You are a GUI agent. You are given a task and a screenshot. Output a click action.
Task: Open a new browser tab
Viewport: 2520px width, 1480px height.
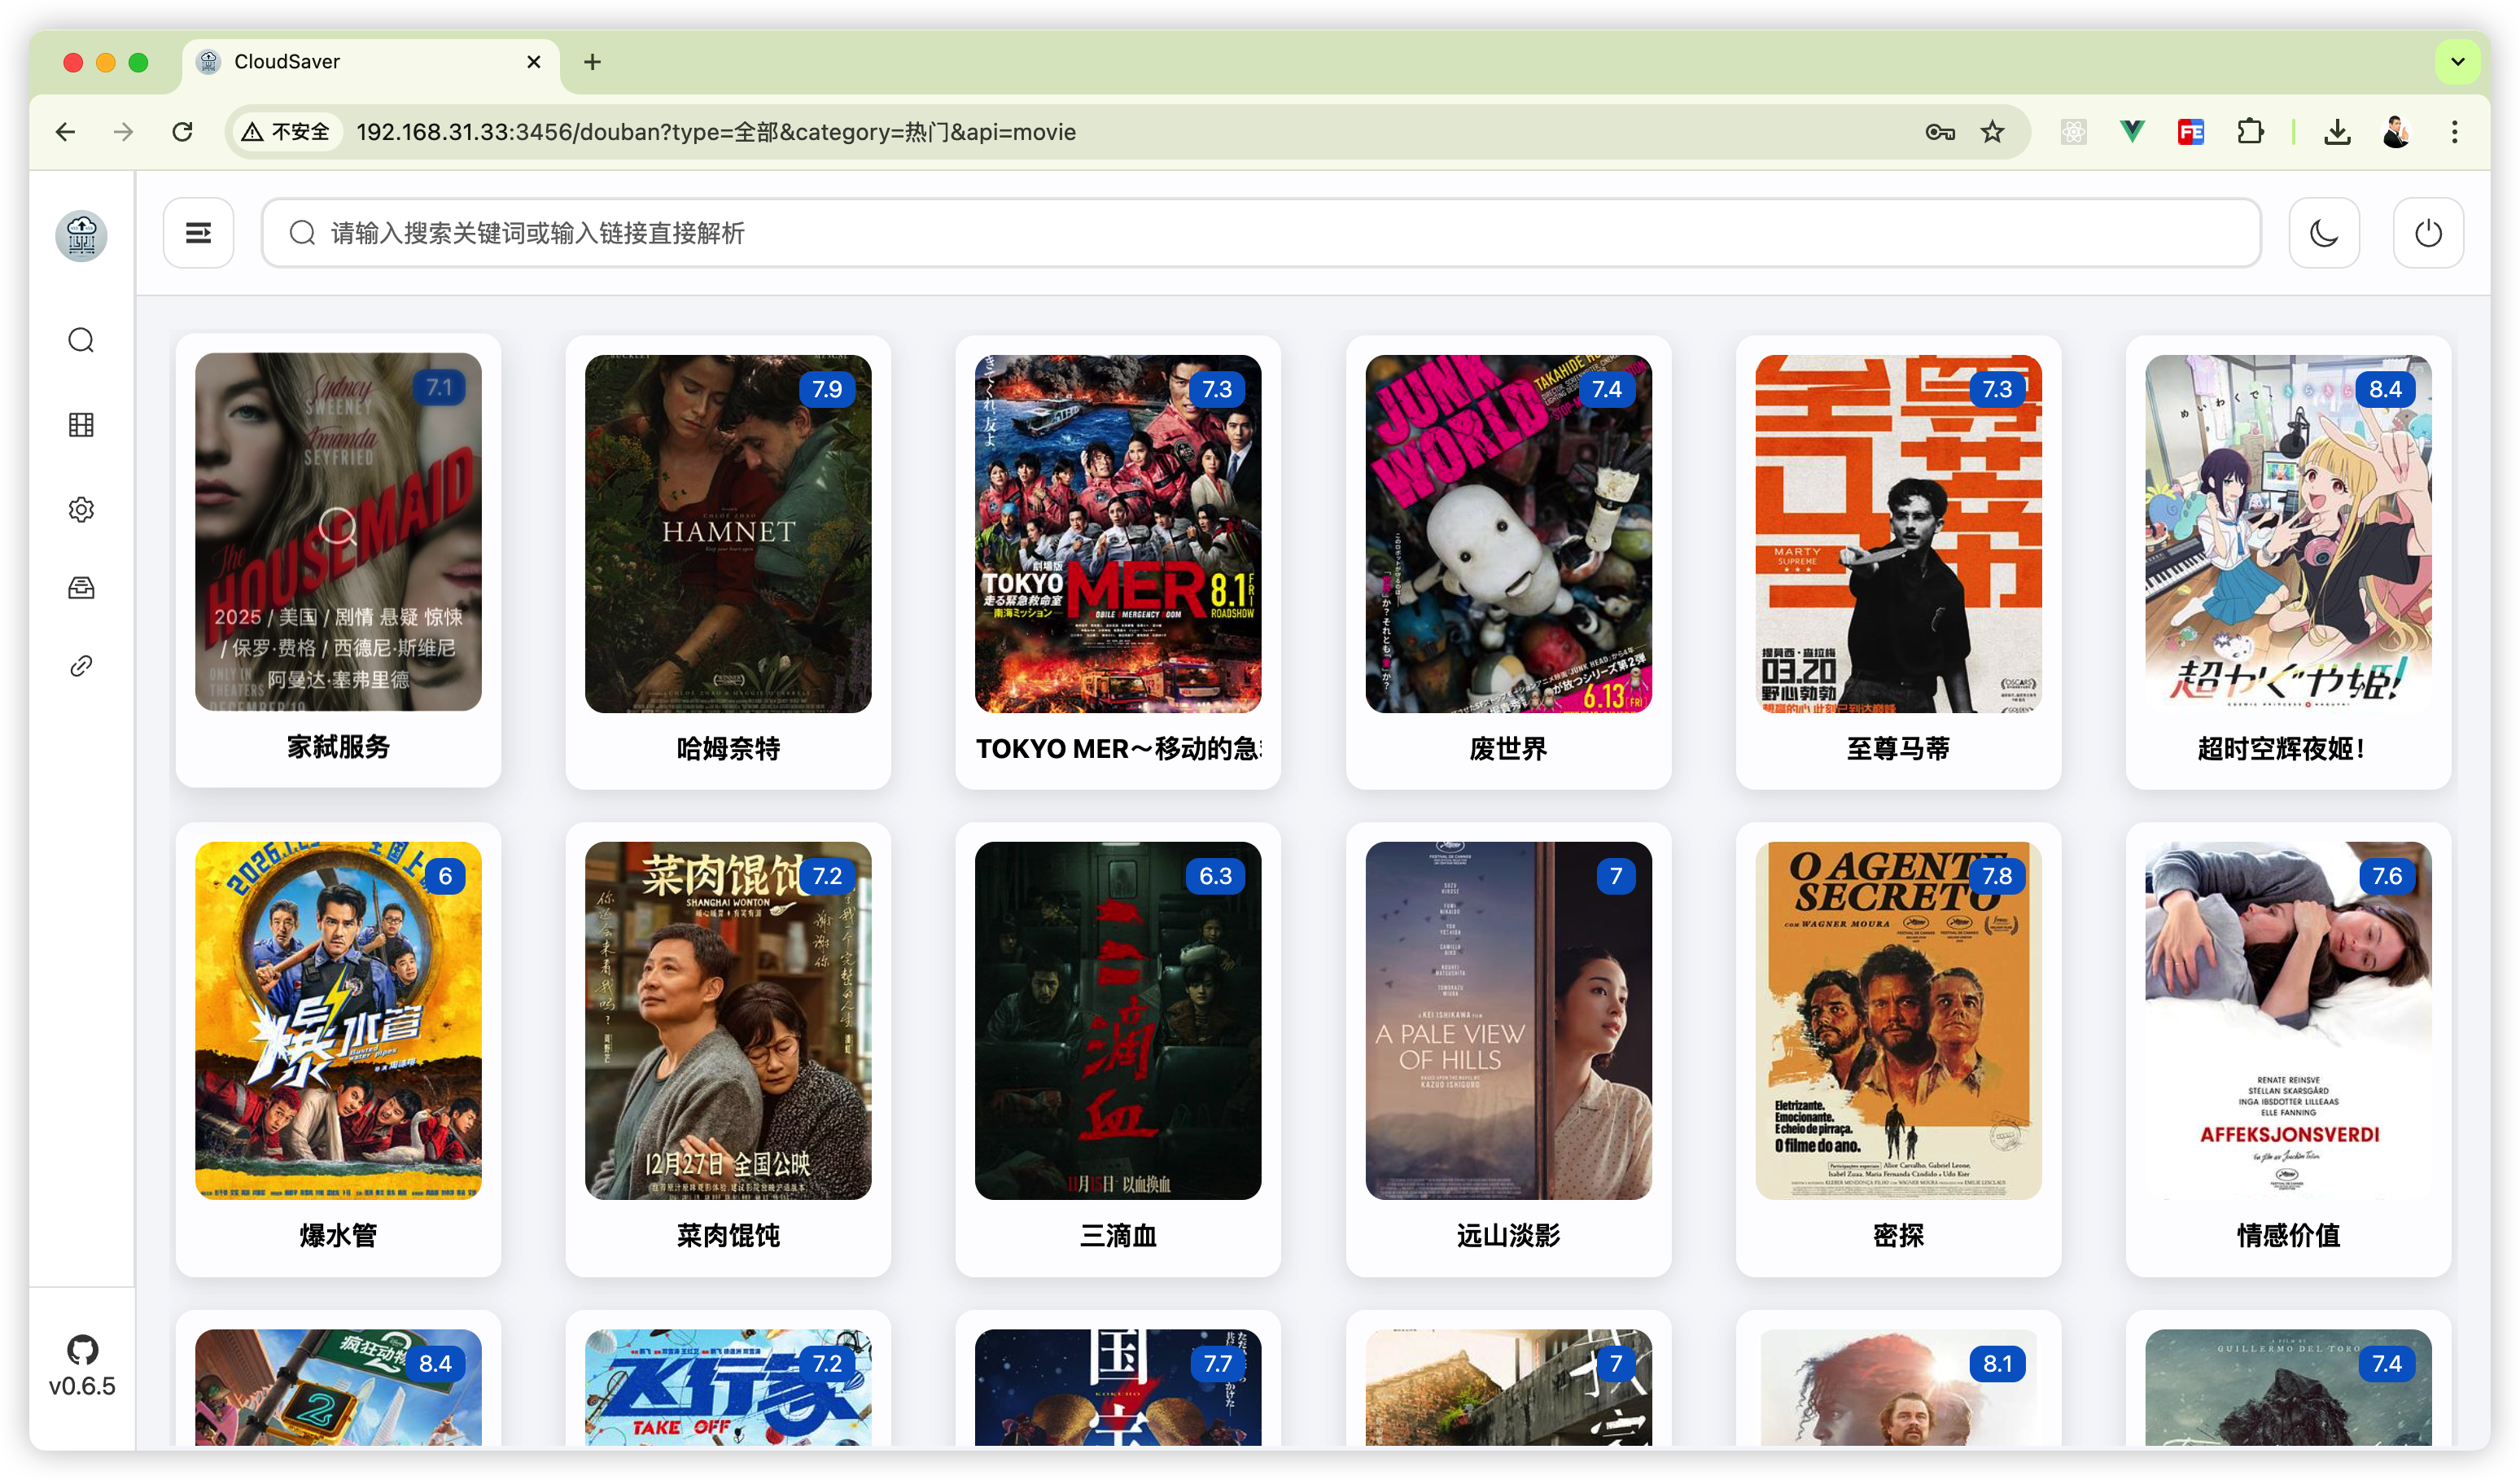coord(592,62)
